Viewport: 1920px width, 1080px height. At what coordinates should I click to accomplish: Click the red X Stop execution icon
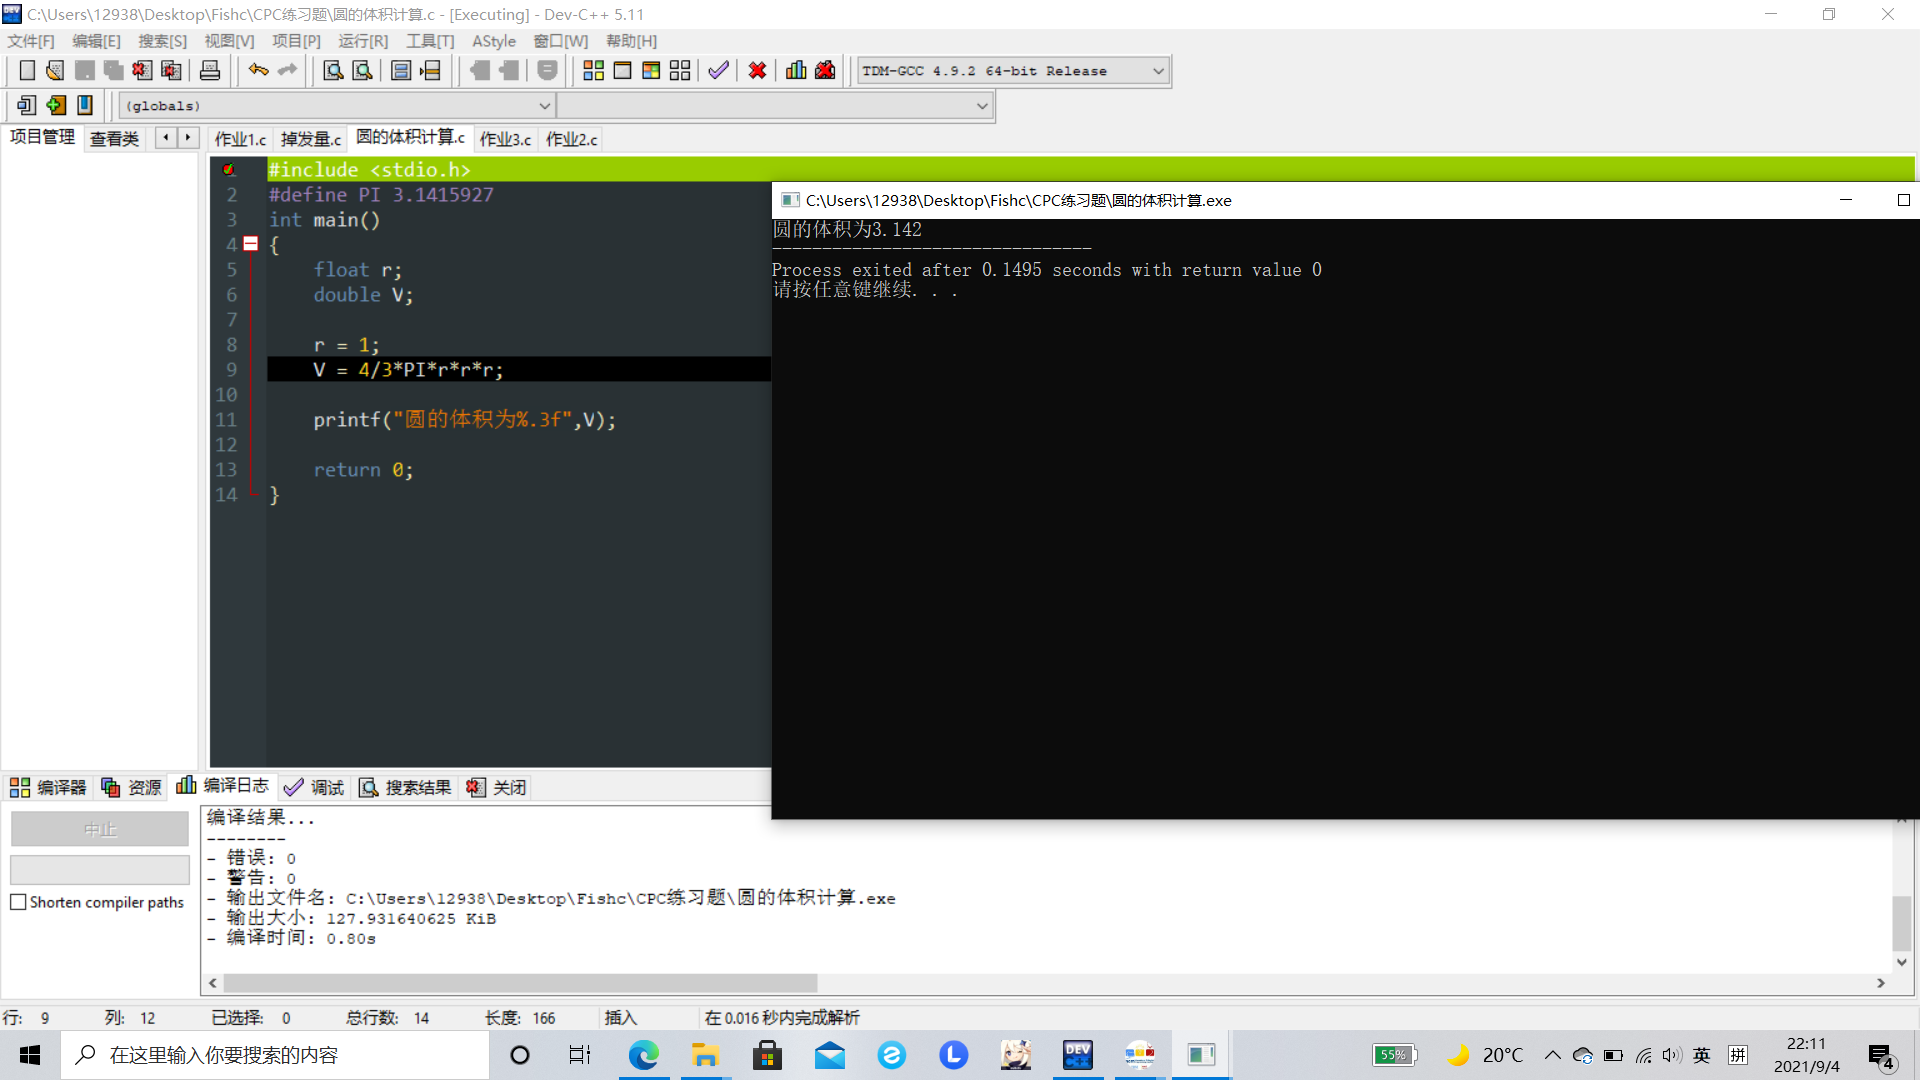point(757,71)
